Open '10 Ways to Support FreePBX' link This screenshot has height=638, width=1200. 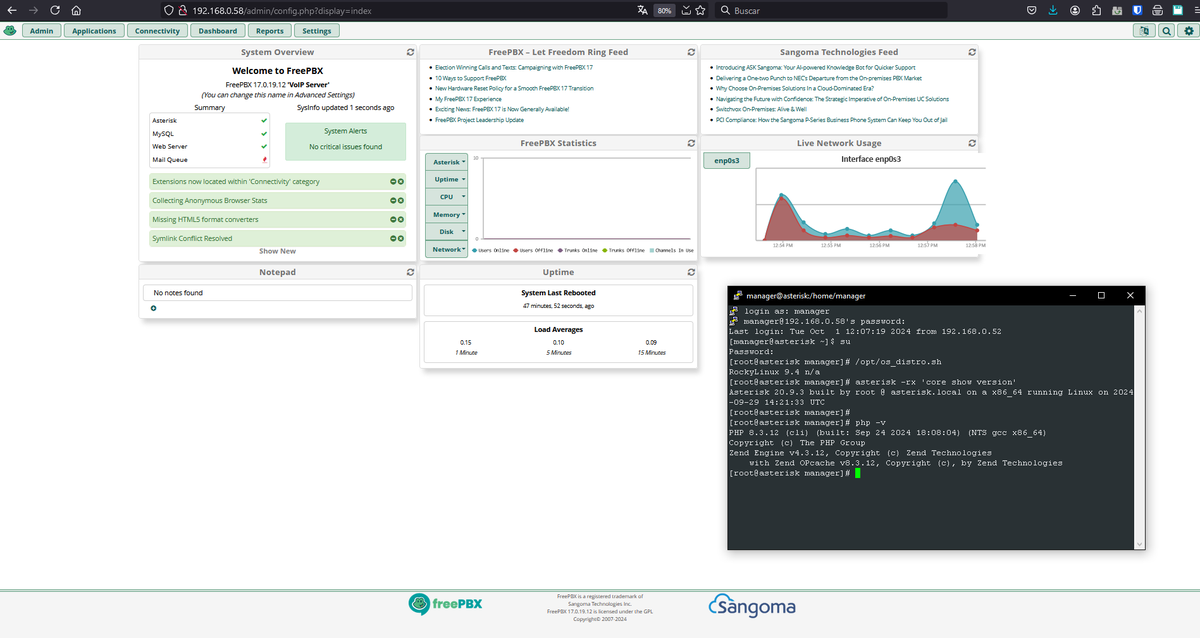(x=470, y=78)
